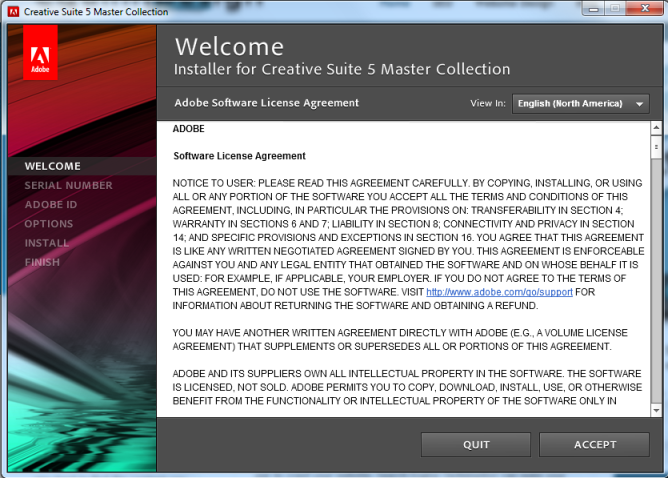The image size is (668, 478).
Task: Accept the license agreement
Action: [594, 444]
